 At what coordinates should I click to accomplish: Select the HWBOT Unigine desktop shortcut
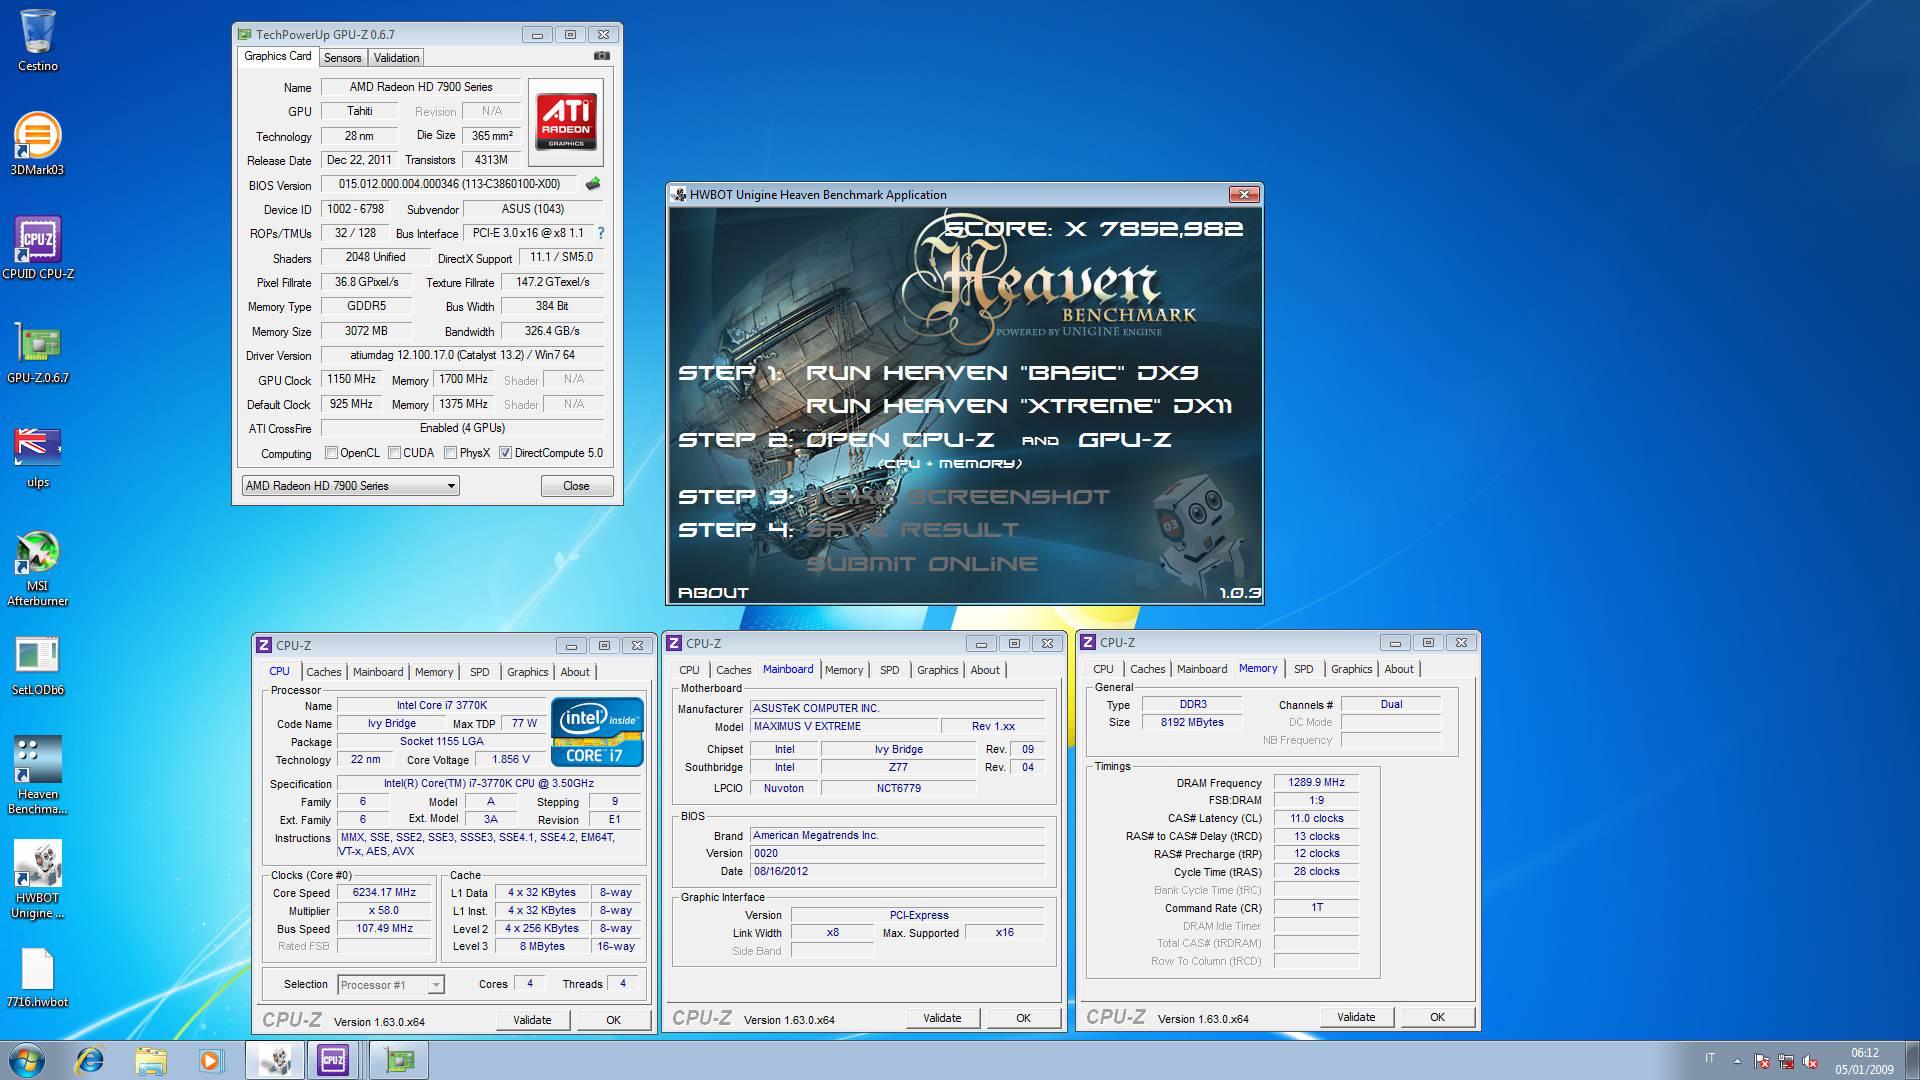38,880
